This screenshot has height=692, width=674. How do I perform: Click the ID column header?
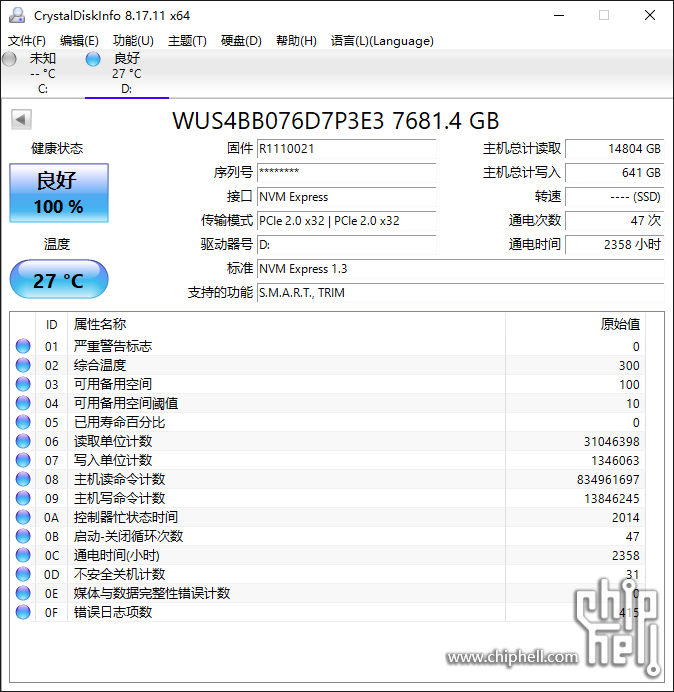point(51,325)
